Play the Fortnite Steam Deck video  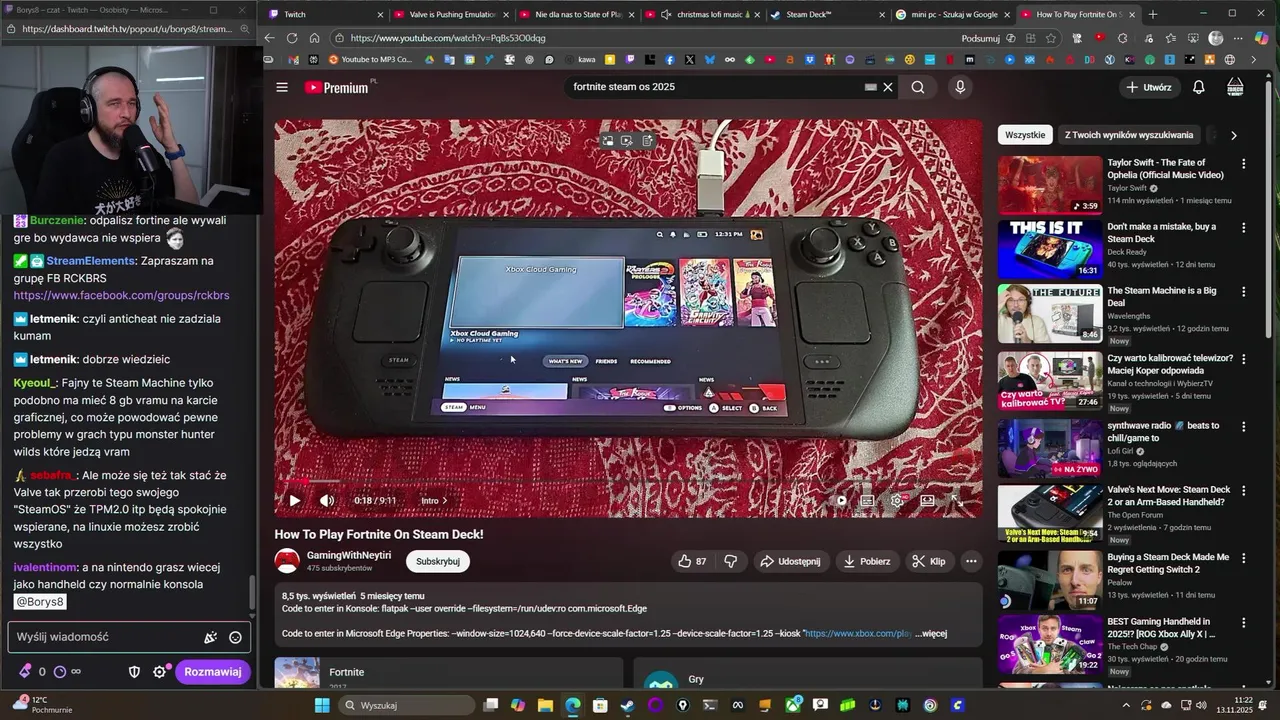pyautogui.click(x=294, y=500)
